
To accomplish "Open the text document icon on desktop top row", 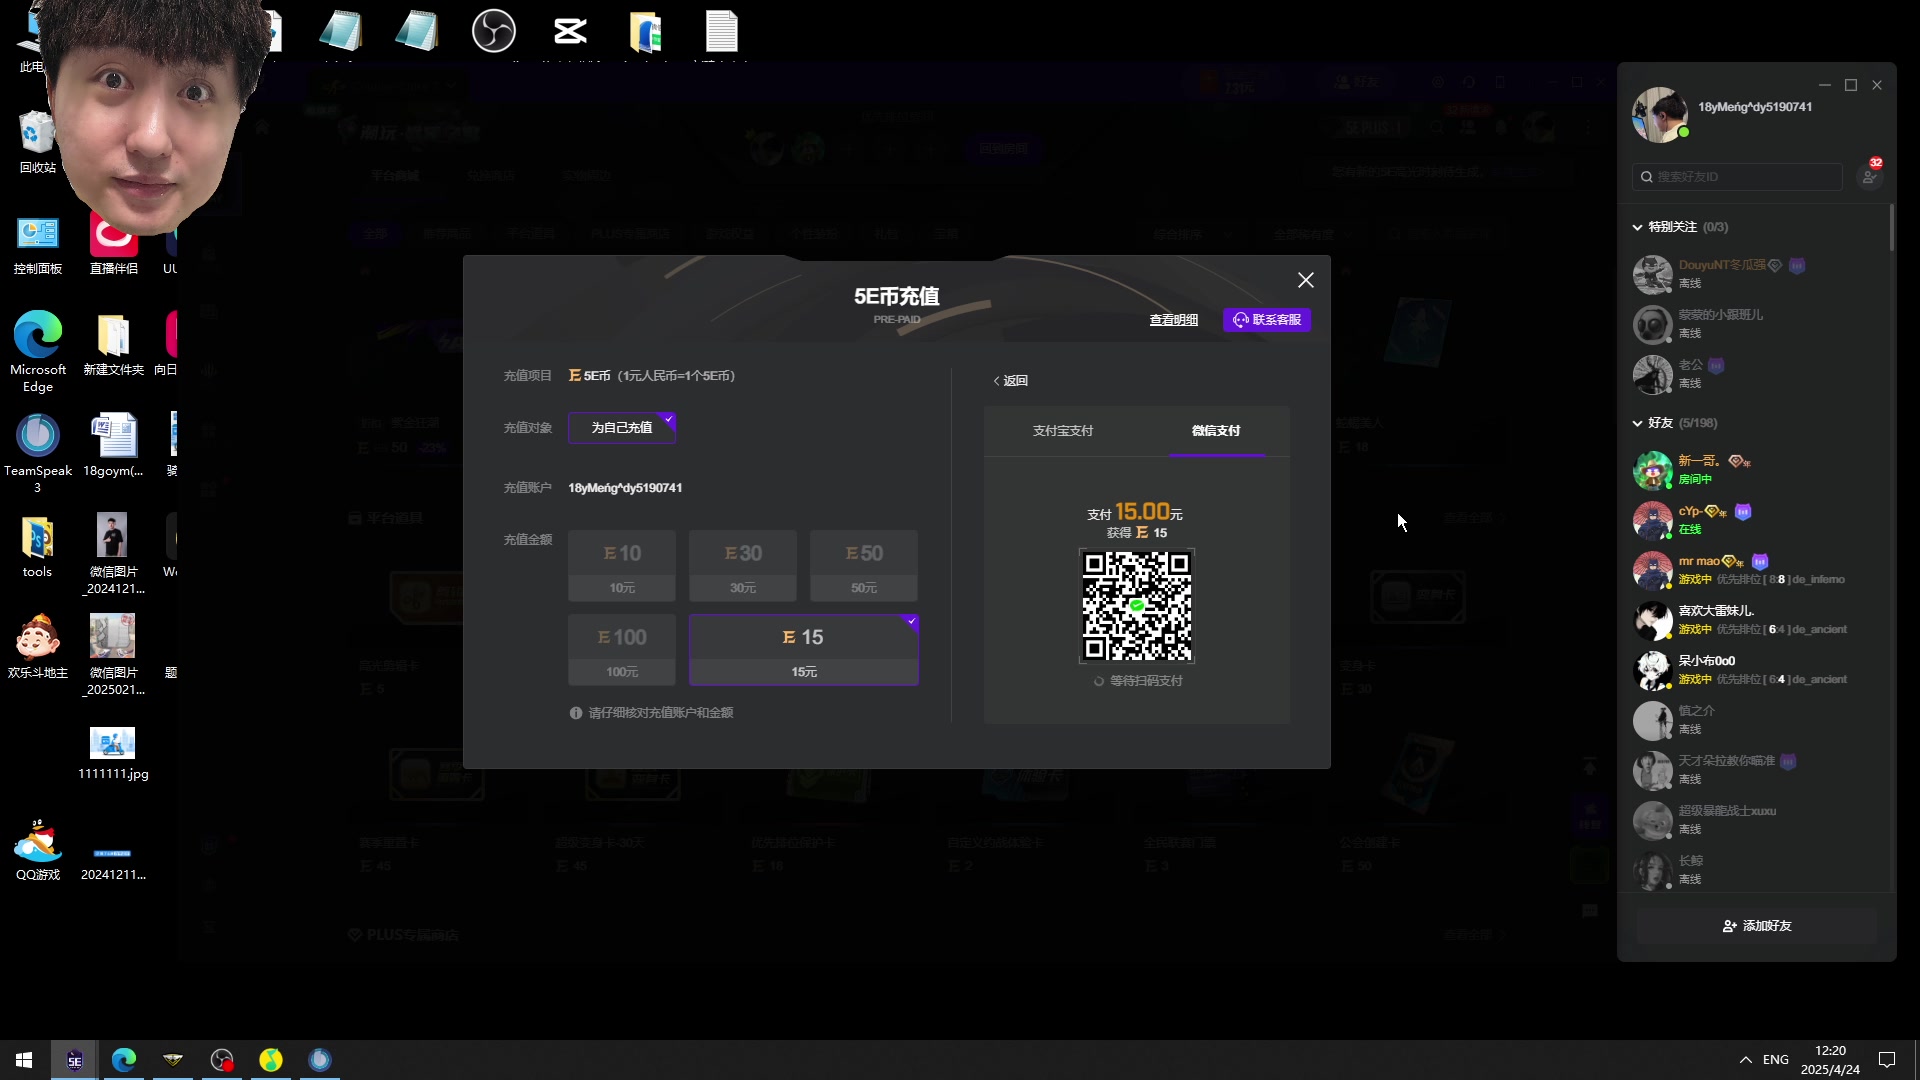I will 721,31.
